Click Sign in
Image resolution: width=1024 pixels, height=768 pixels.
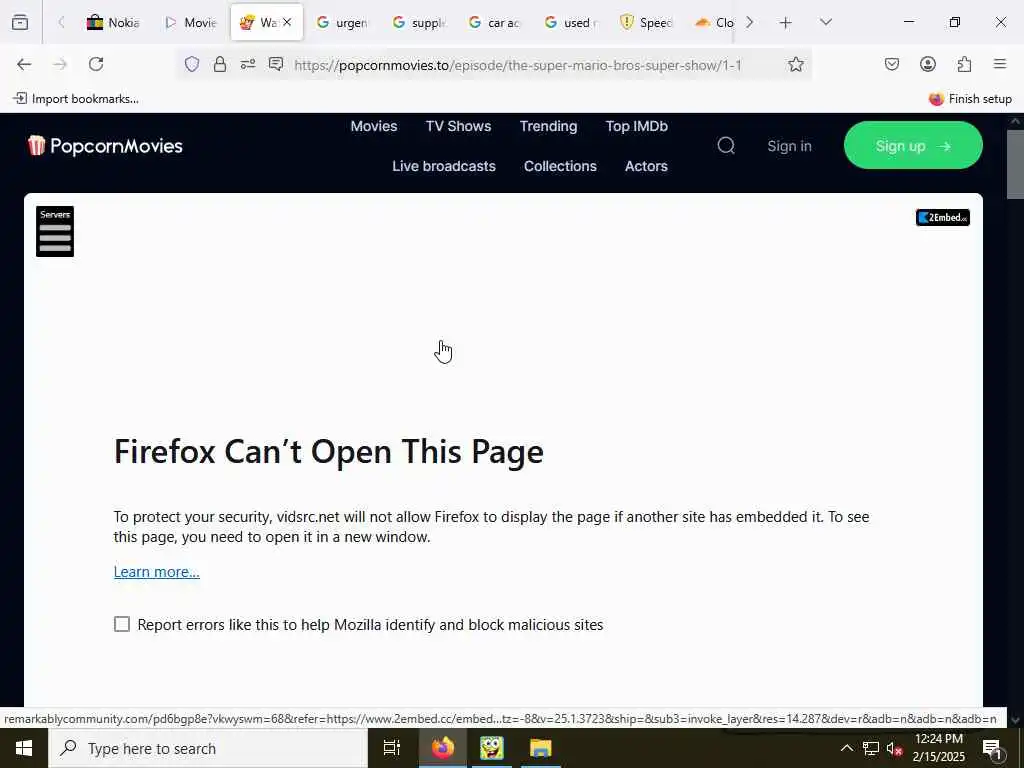click(790, 146)
